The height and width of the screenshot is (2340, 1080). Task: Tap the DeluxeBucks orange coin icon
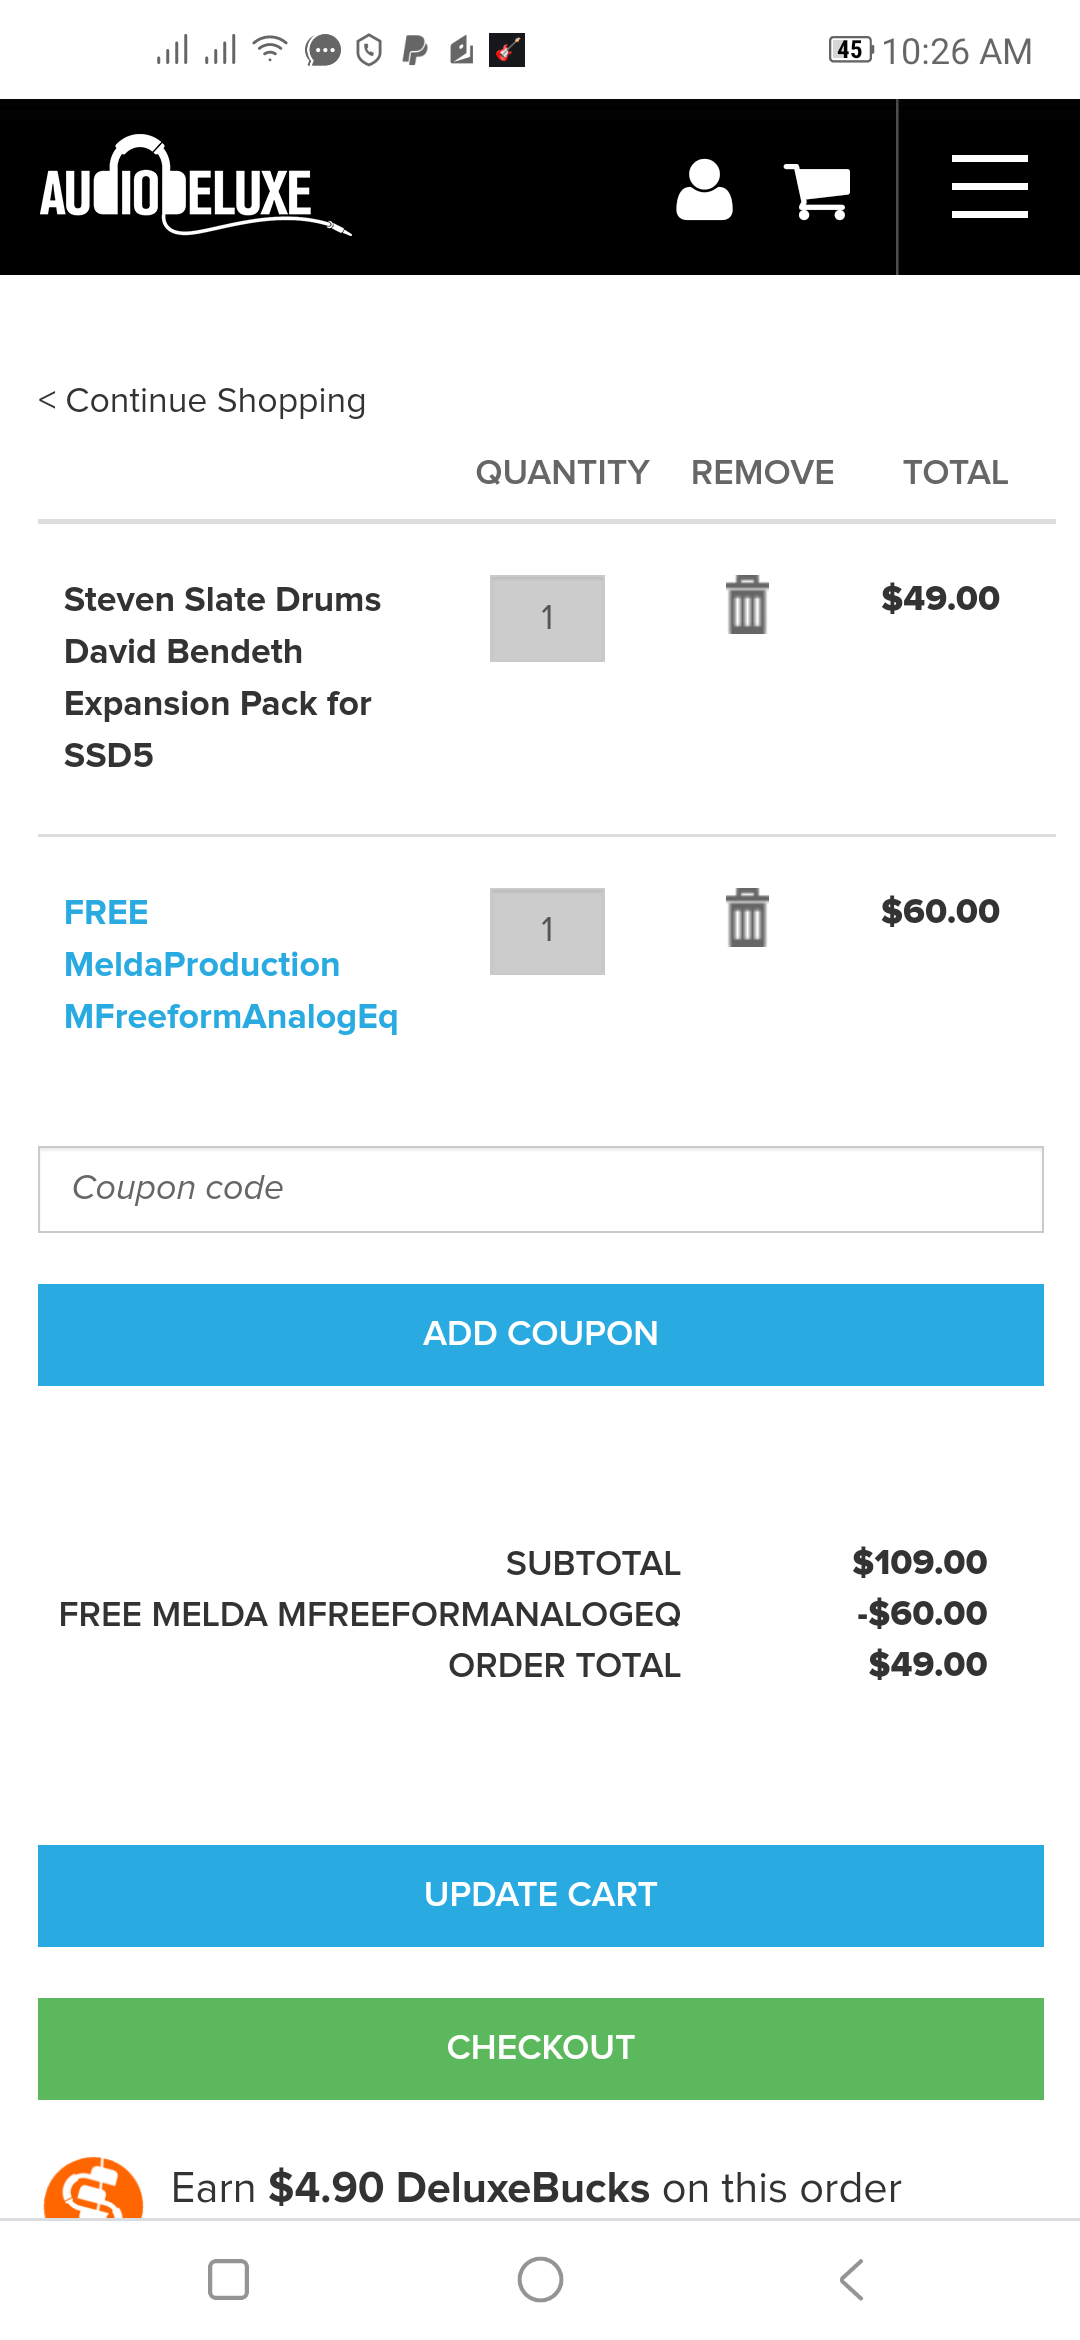pos(93,2190)
